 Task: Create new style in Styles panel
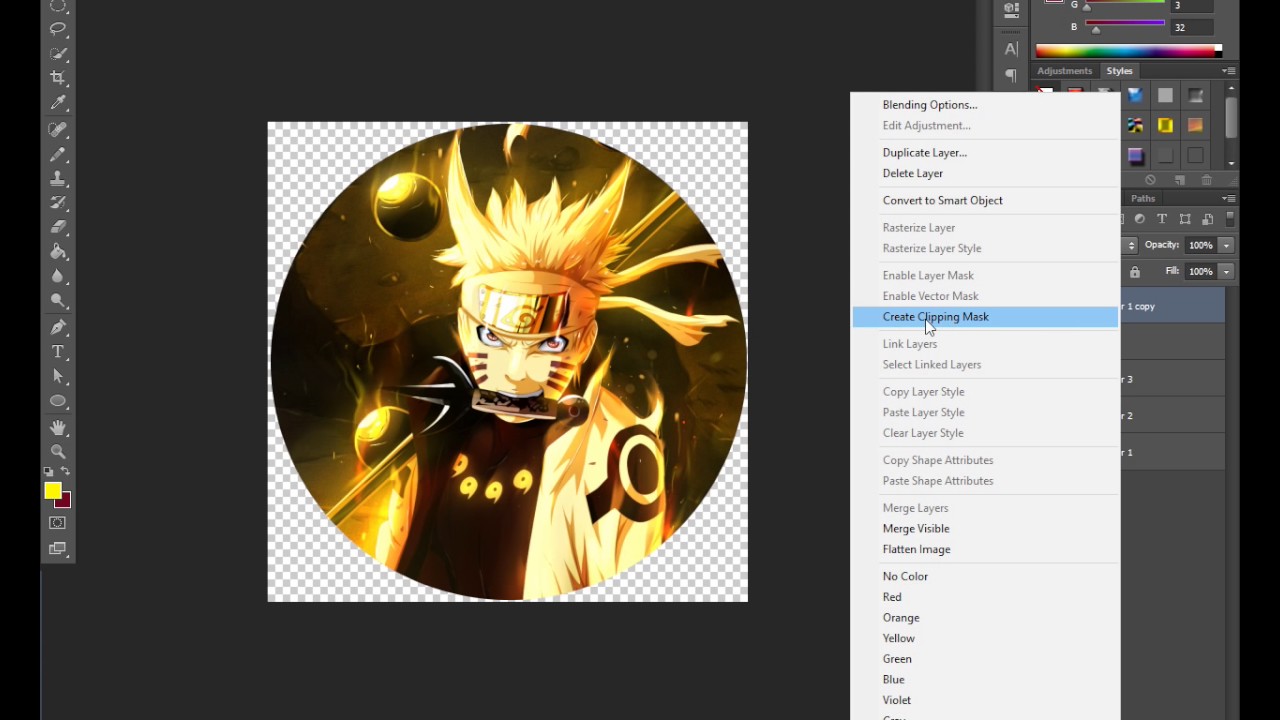1180,180
